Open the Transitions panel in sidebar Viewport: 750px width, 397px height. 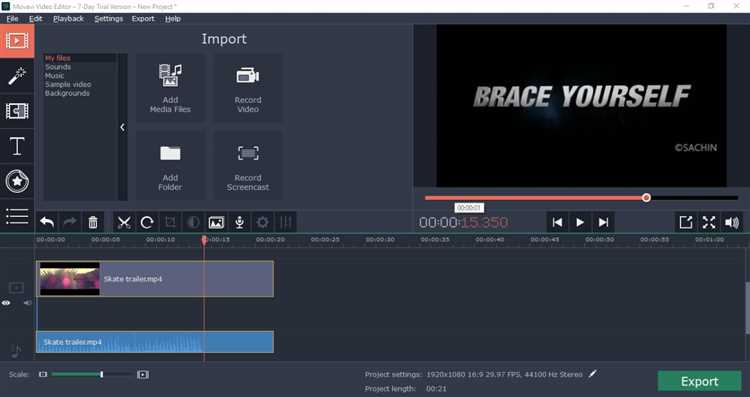(x=17, y=111)
